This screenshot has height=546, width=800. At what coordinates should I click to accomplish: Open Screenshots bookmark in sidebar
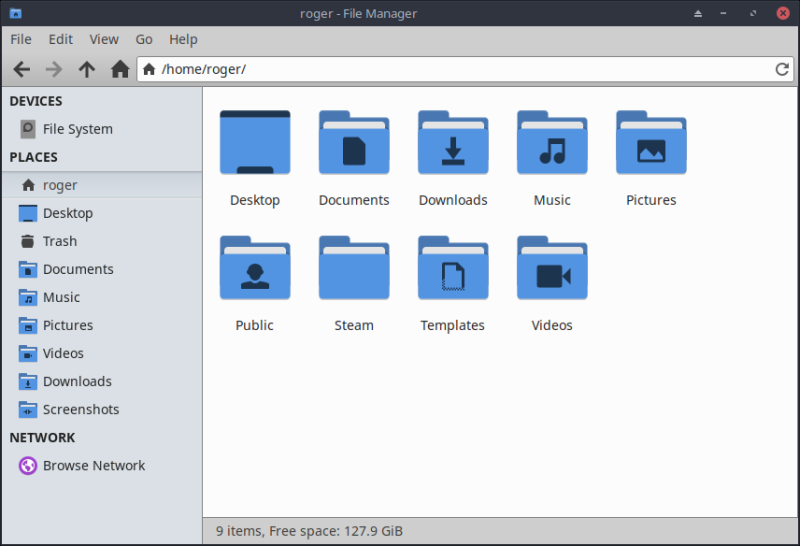coord(80,409)
